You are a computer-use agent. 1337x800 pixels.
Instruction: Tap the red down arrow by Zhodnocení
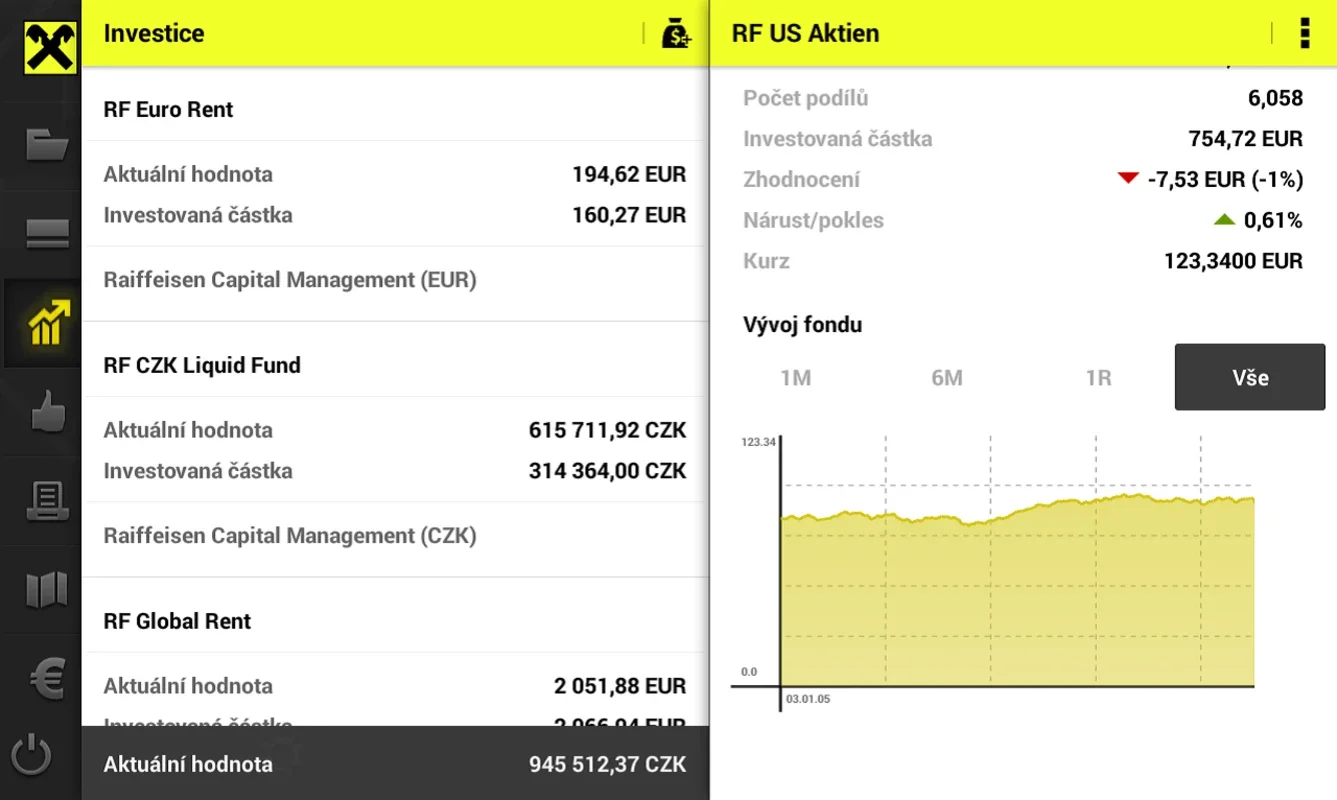[x=1129, y=179]
